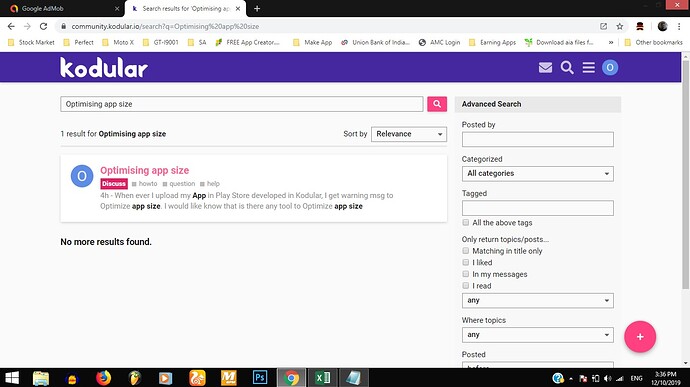The width and height of the screenshot is (690, 387).
Task: Open the hamburger menu icon
Action: pyautogui.click(x=588, y=67)
